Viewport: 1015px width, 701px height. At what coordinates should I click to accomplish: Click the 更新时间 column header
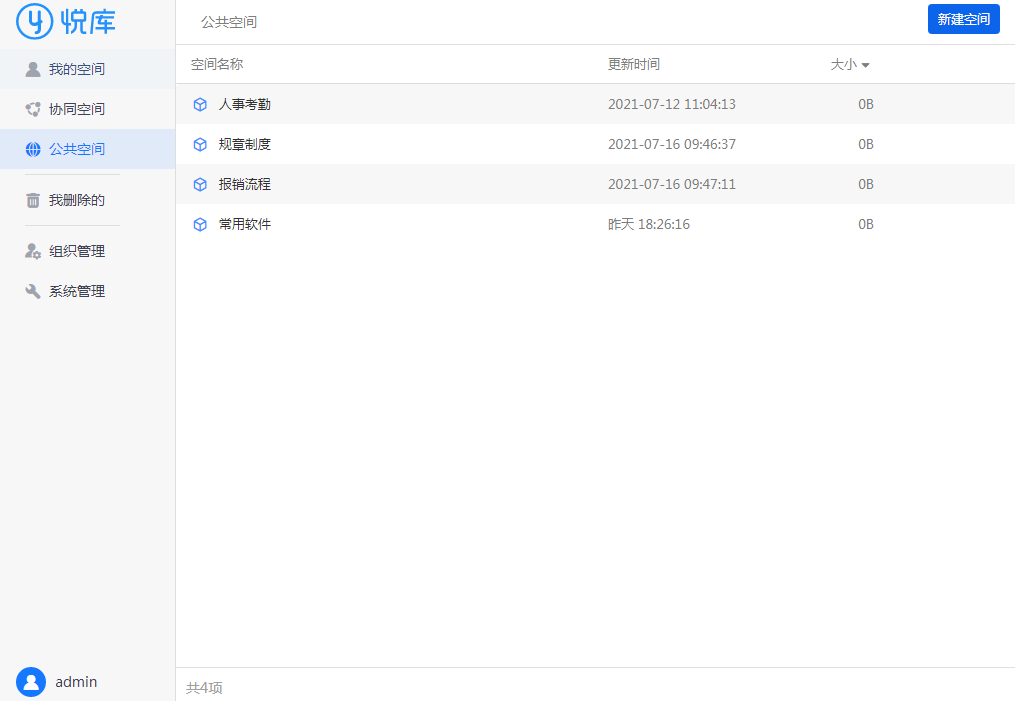pos(634,64)
